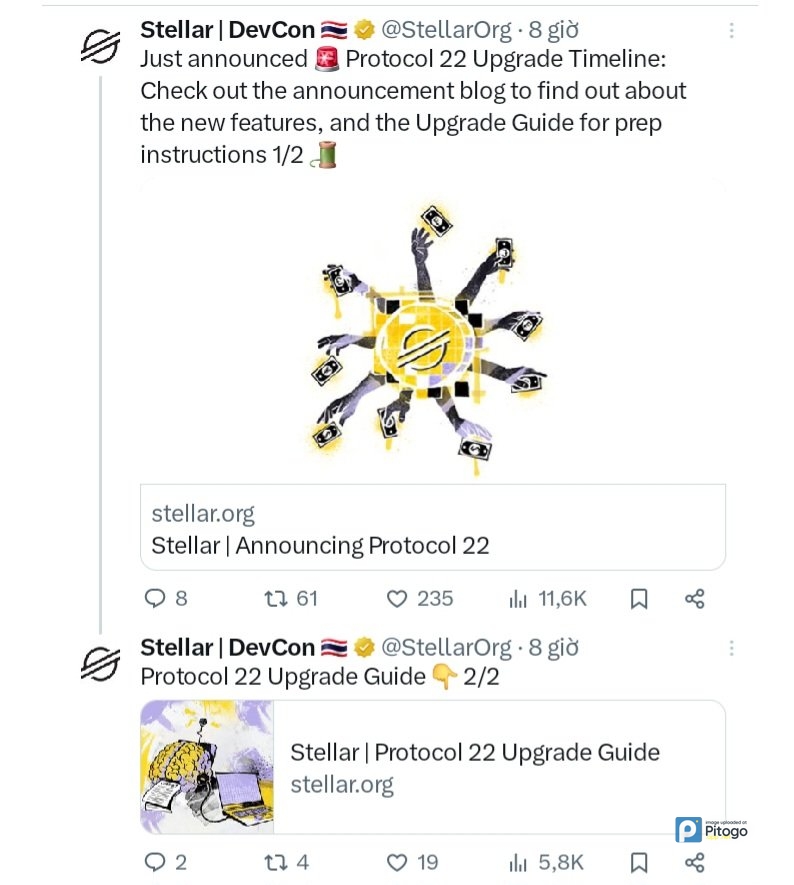
Task: Open Stellar profile avatar on second tweet
Action: 100,664
